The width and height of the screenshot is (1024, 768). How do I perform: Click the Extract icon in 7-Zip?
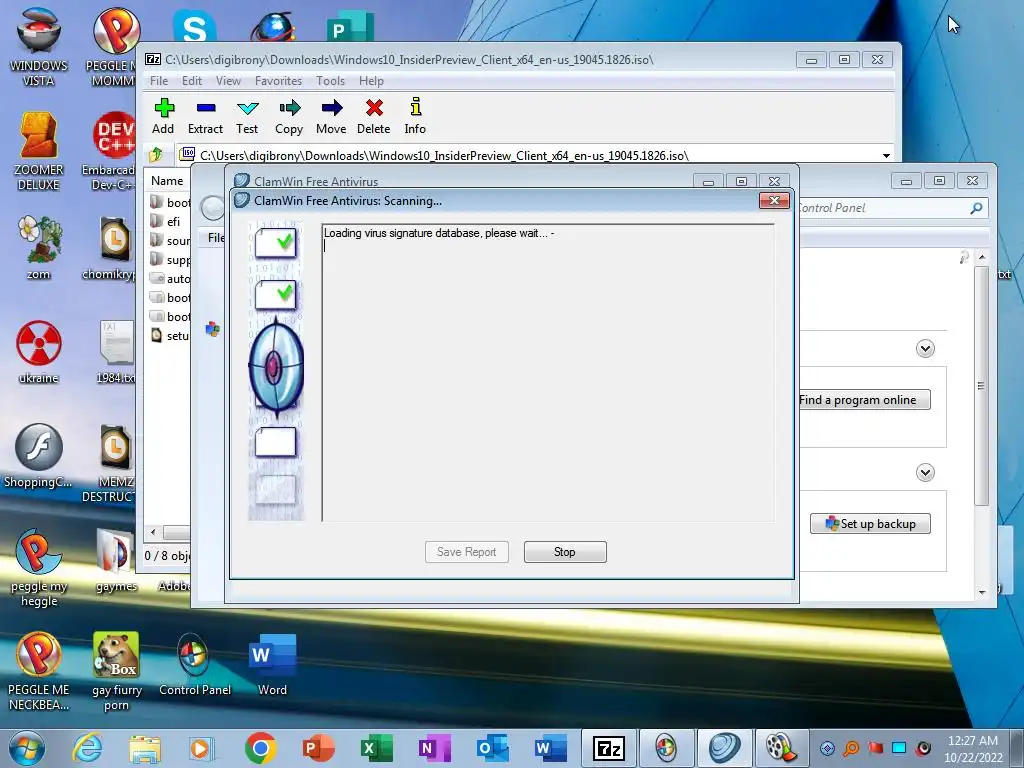(206, 116)
